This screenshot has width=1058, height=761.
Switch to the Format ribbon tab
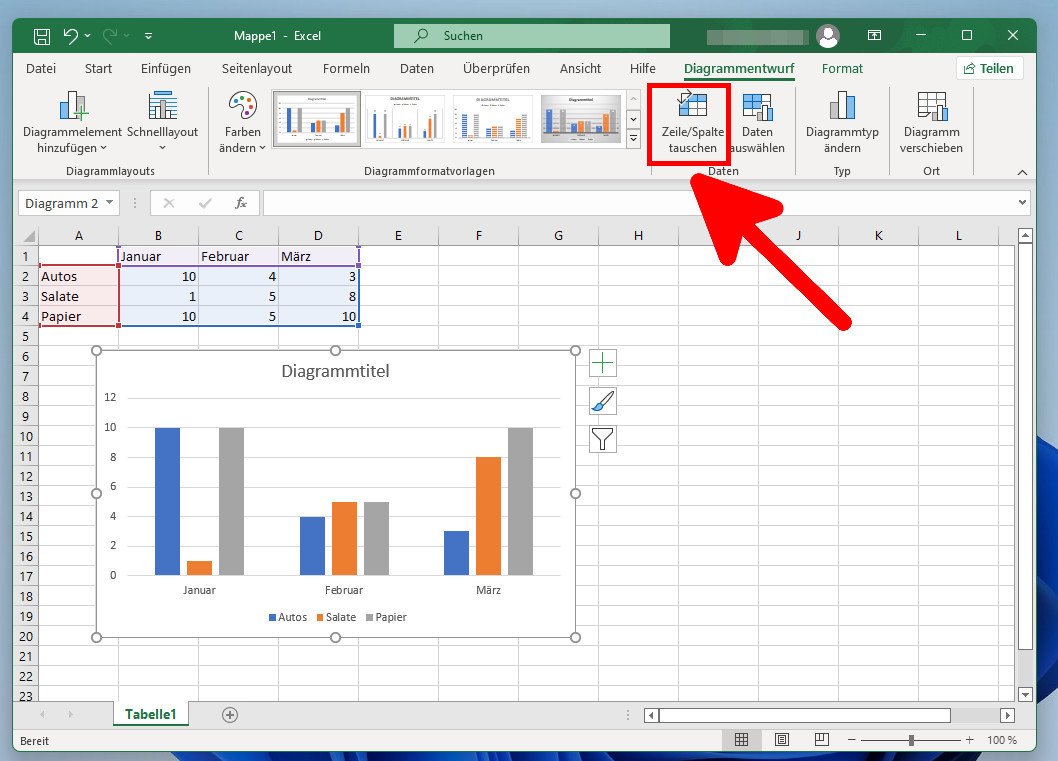pos(842,68)
